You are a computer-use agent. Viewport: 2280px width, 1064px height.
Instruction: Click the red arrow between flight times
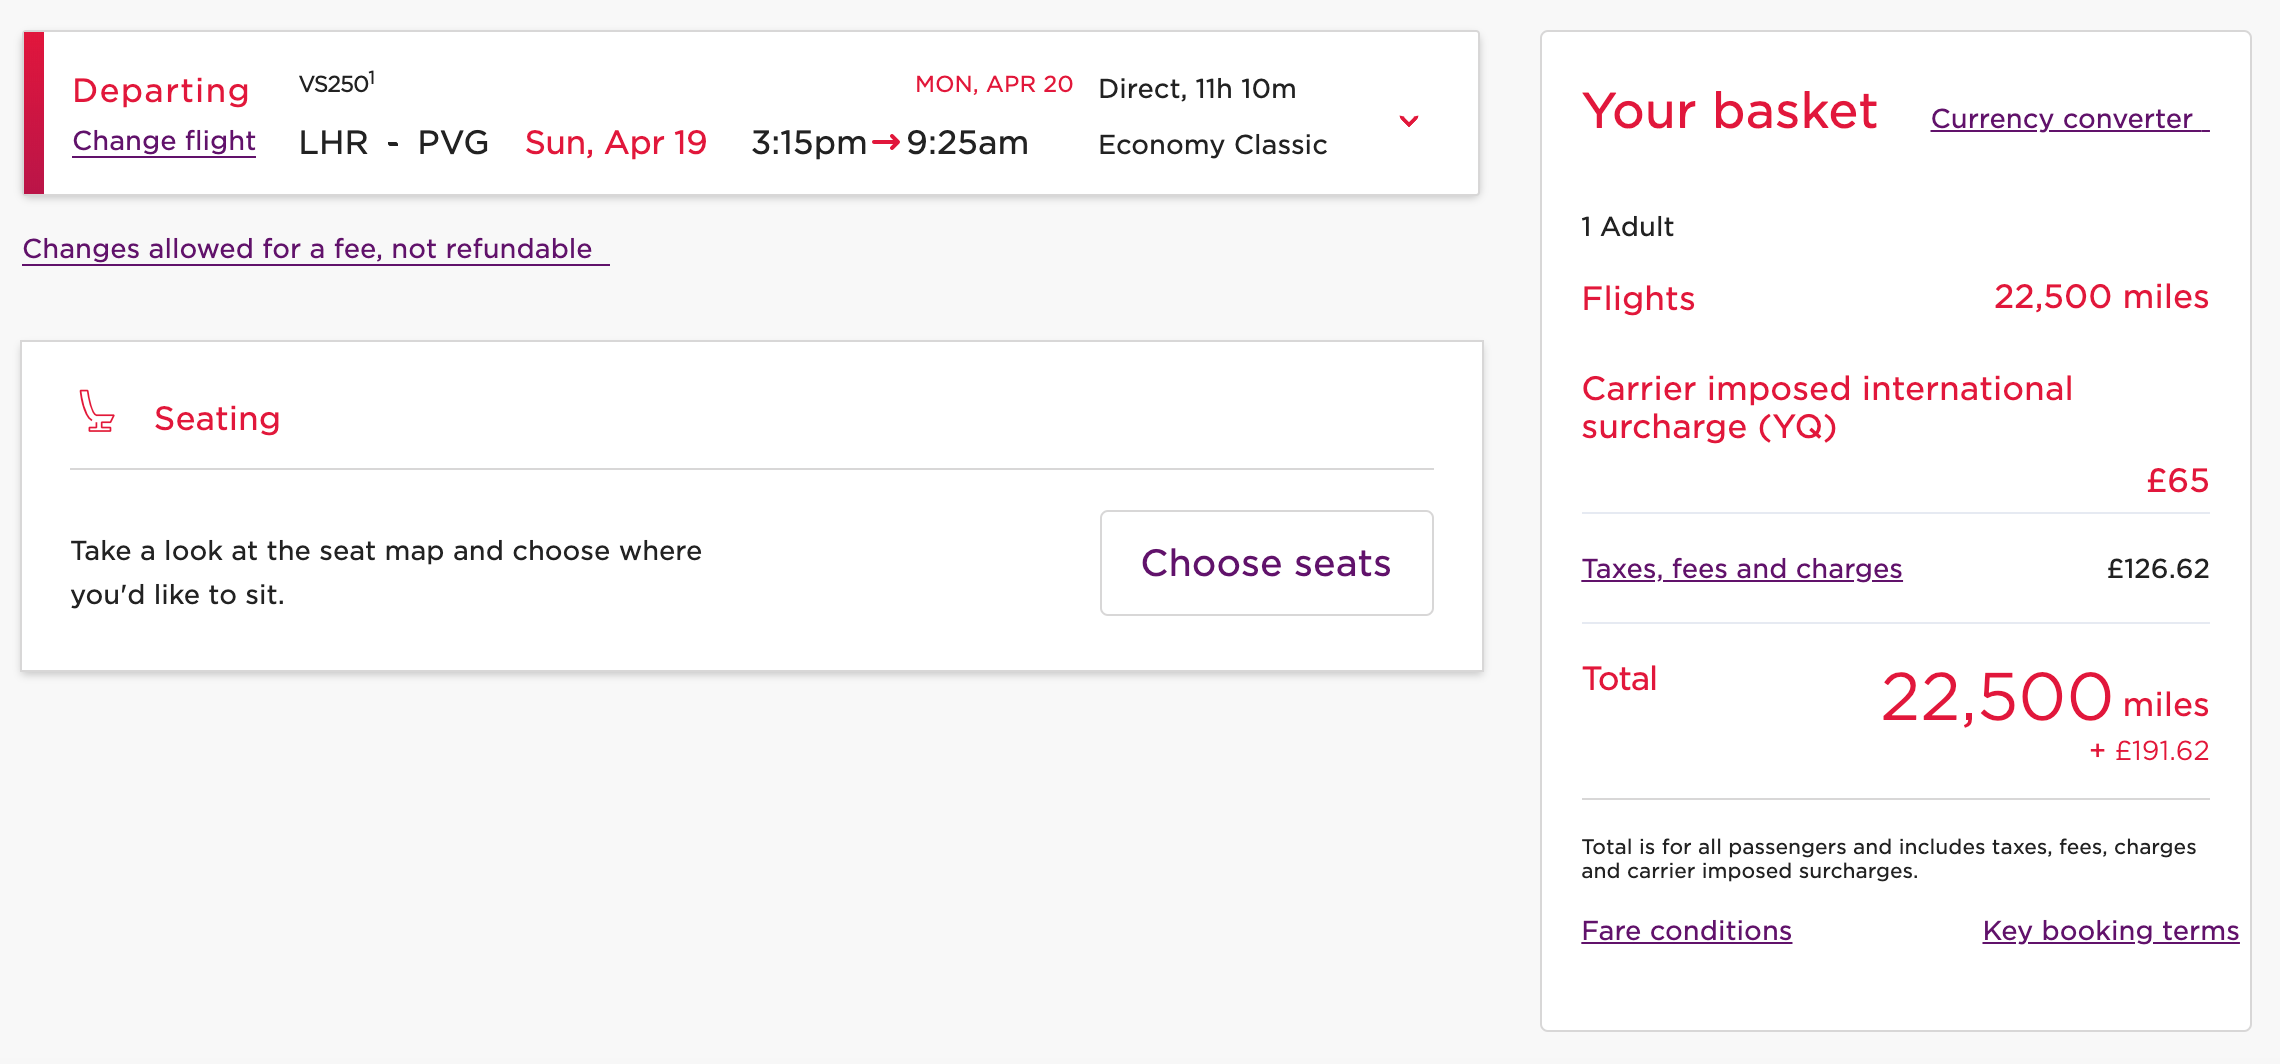pos(885,143)
